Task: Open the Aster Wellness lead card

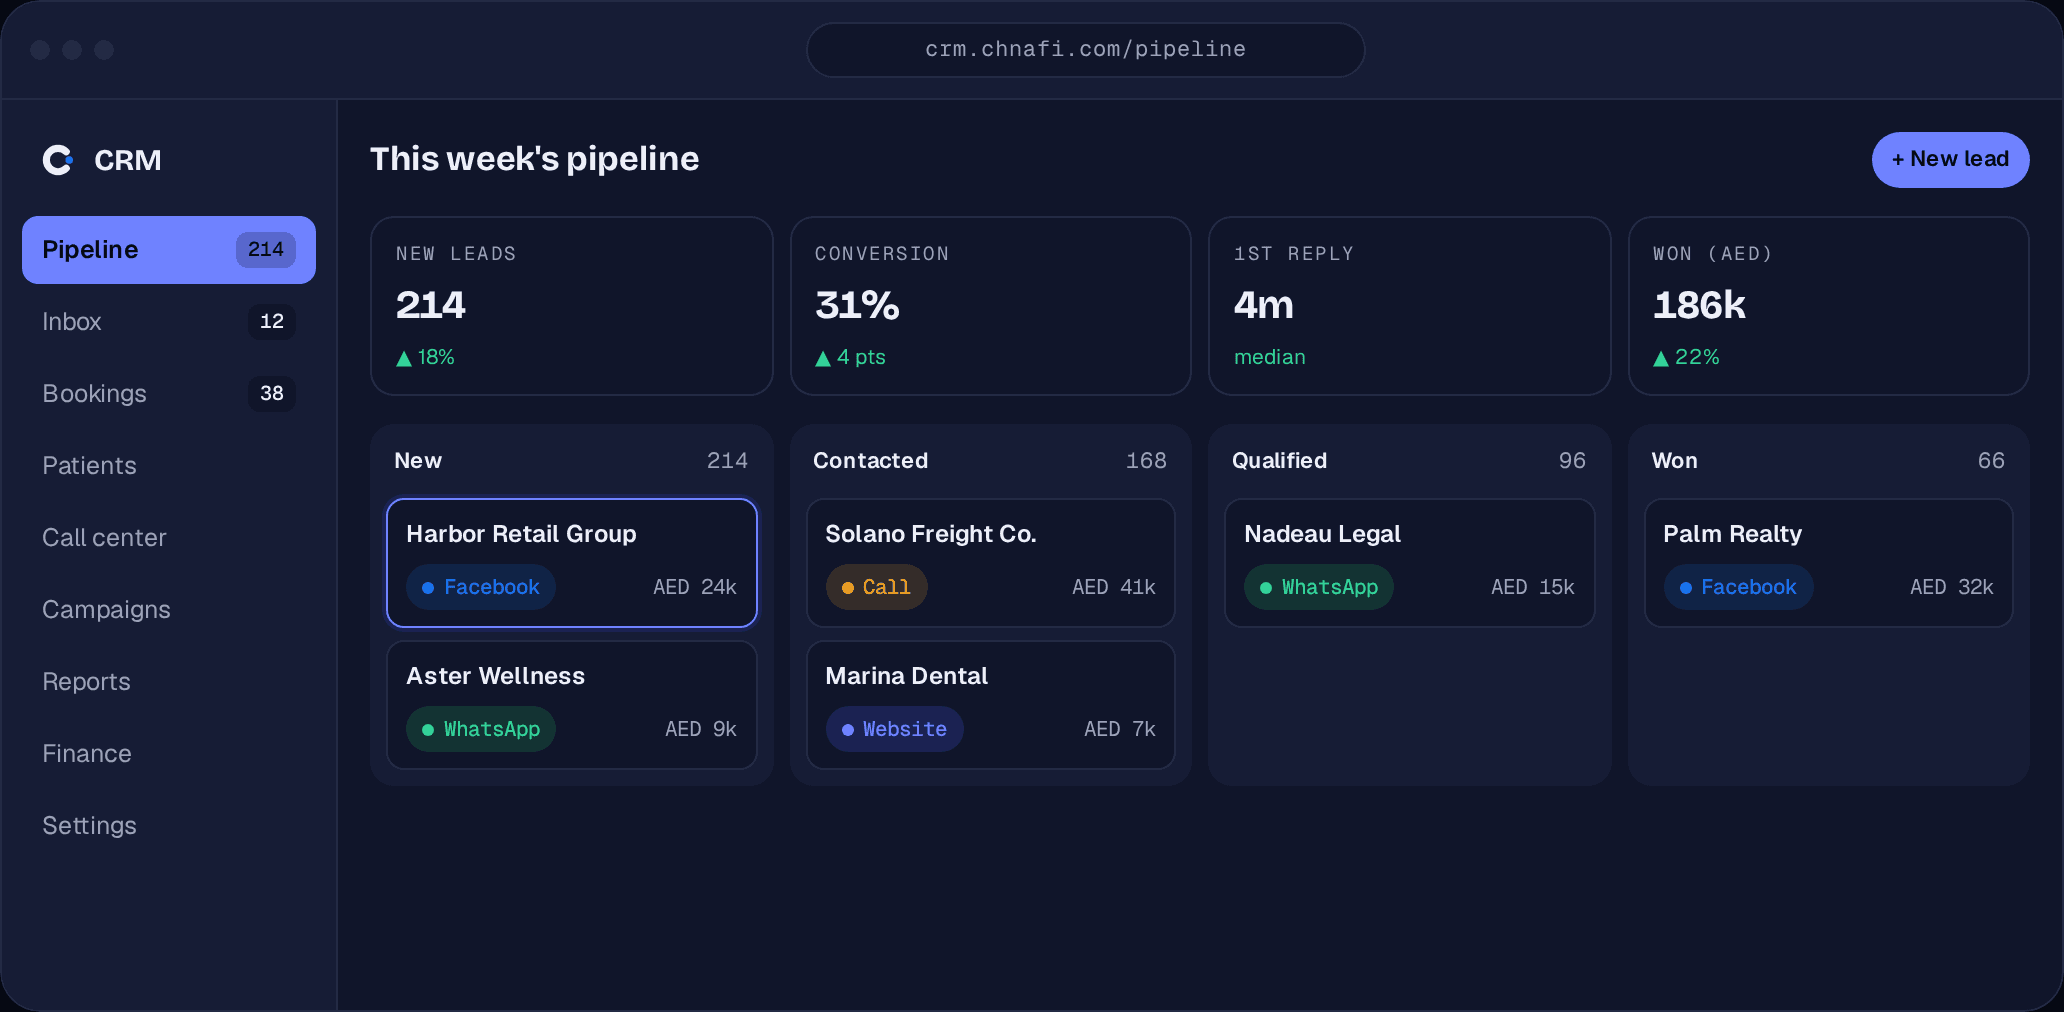Action: (x=572, y=705)
